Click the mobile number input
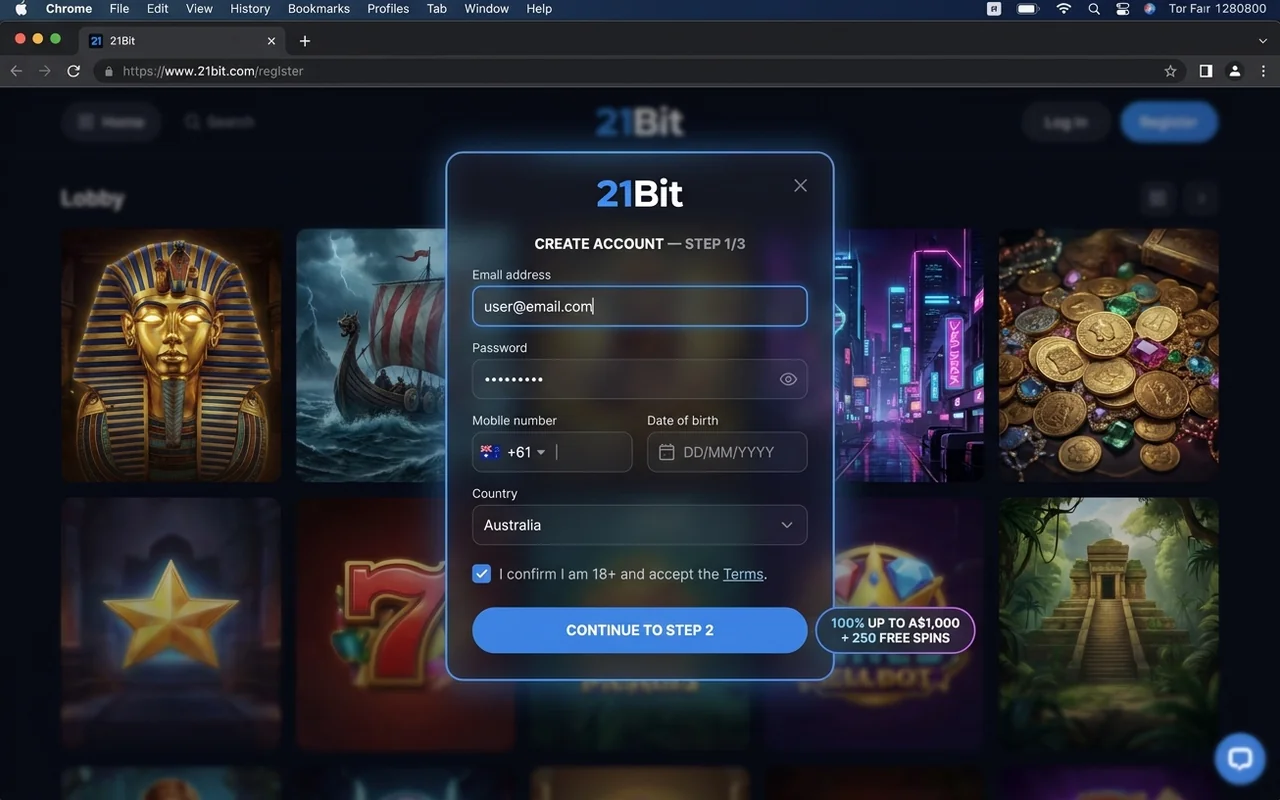The width and height of the screenshot is (1280, 800). pyautogui.click(x=591, y=452)
